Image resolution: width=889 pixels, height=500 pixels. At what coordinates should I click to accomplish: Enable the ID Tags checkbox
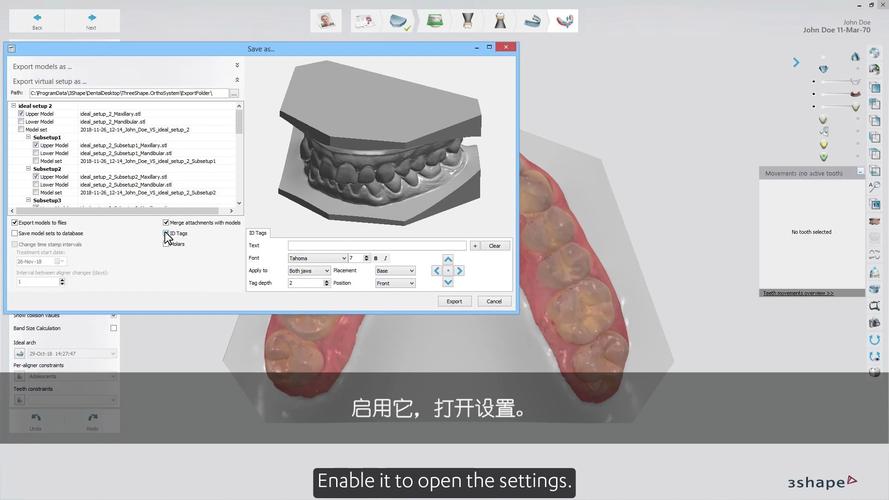click(x=166, y=233)
